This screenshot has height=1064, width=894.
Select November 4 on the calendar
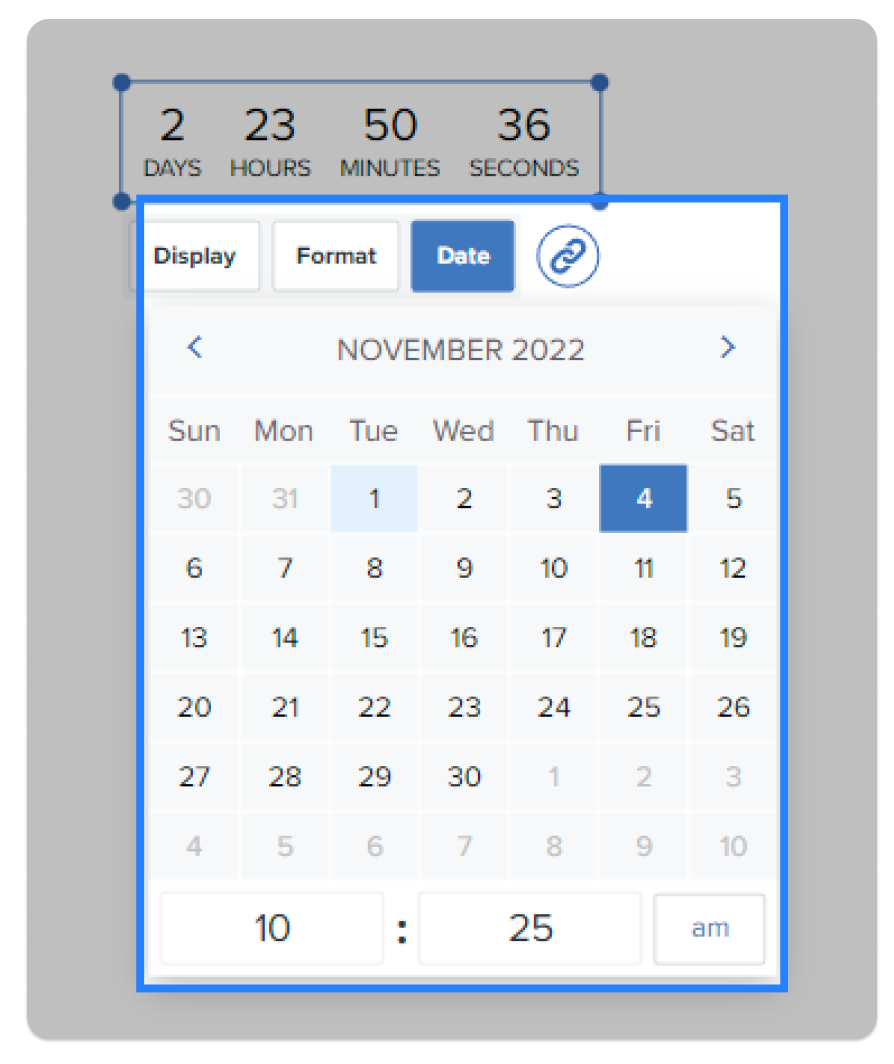click(x=643, y=498)
